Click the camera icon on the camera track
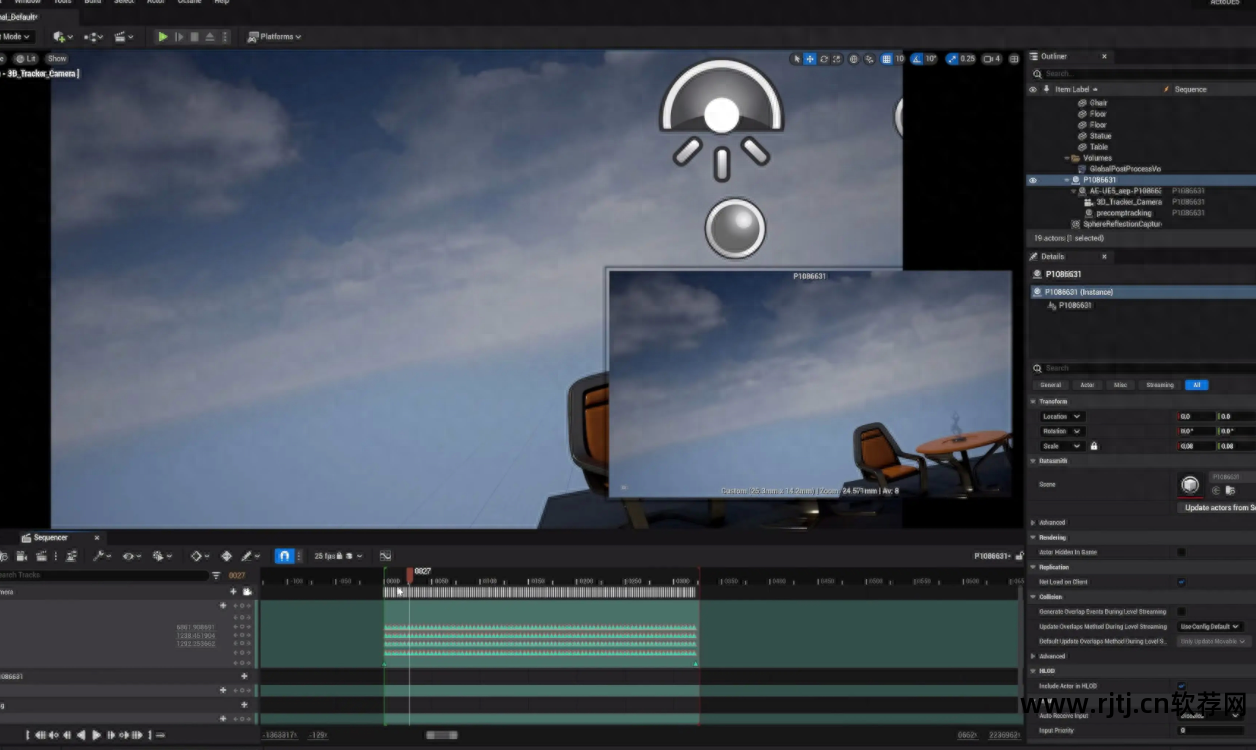The image size is (1256, 750). (247, 592)
